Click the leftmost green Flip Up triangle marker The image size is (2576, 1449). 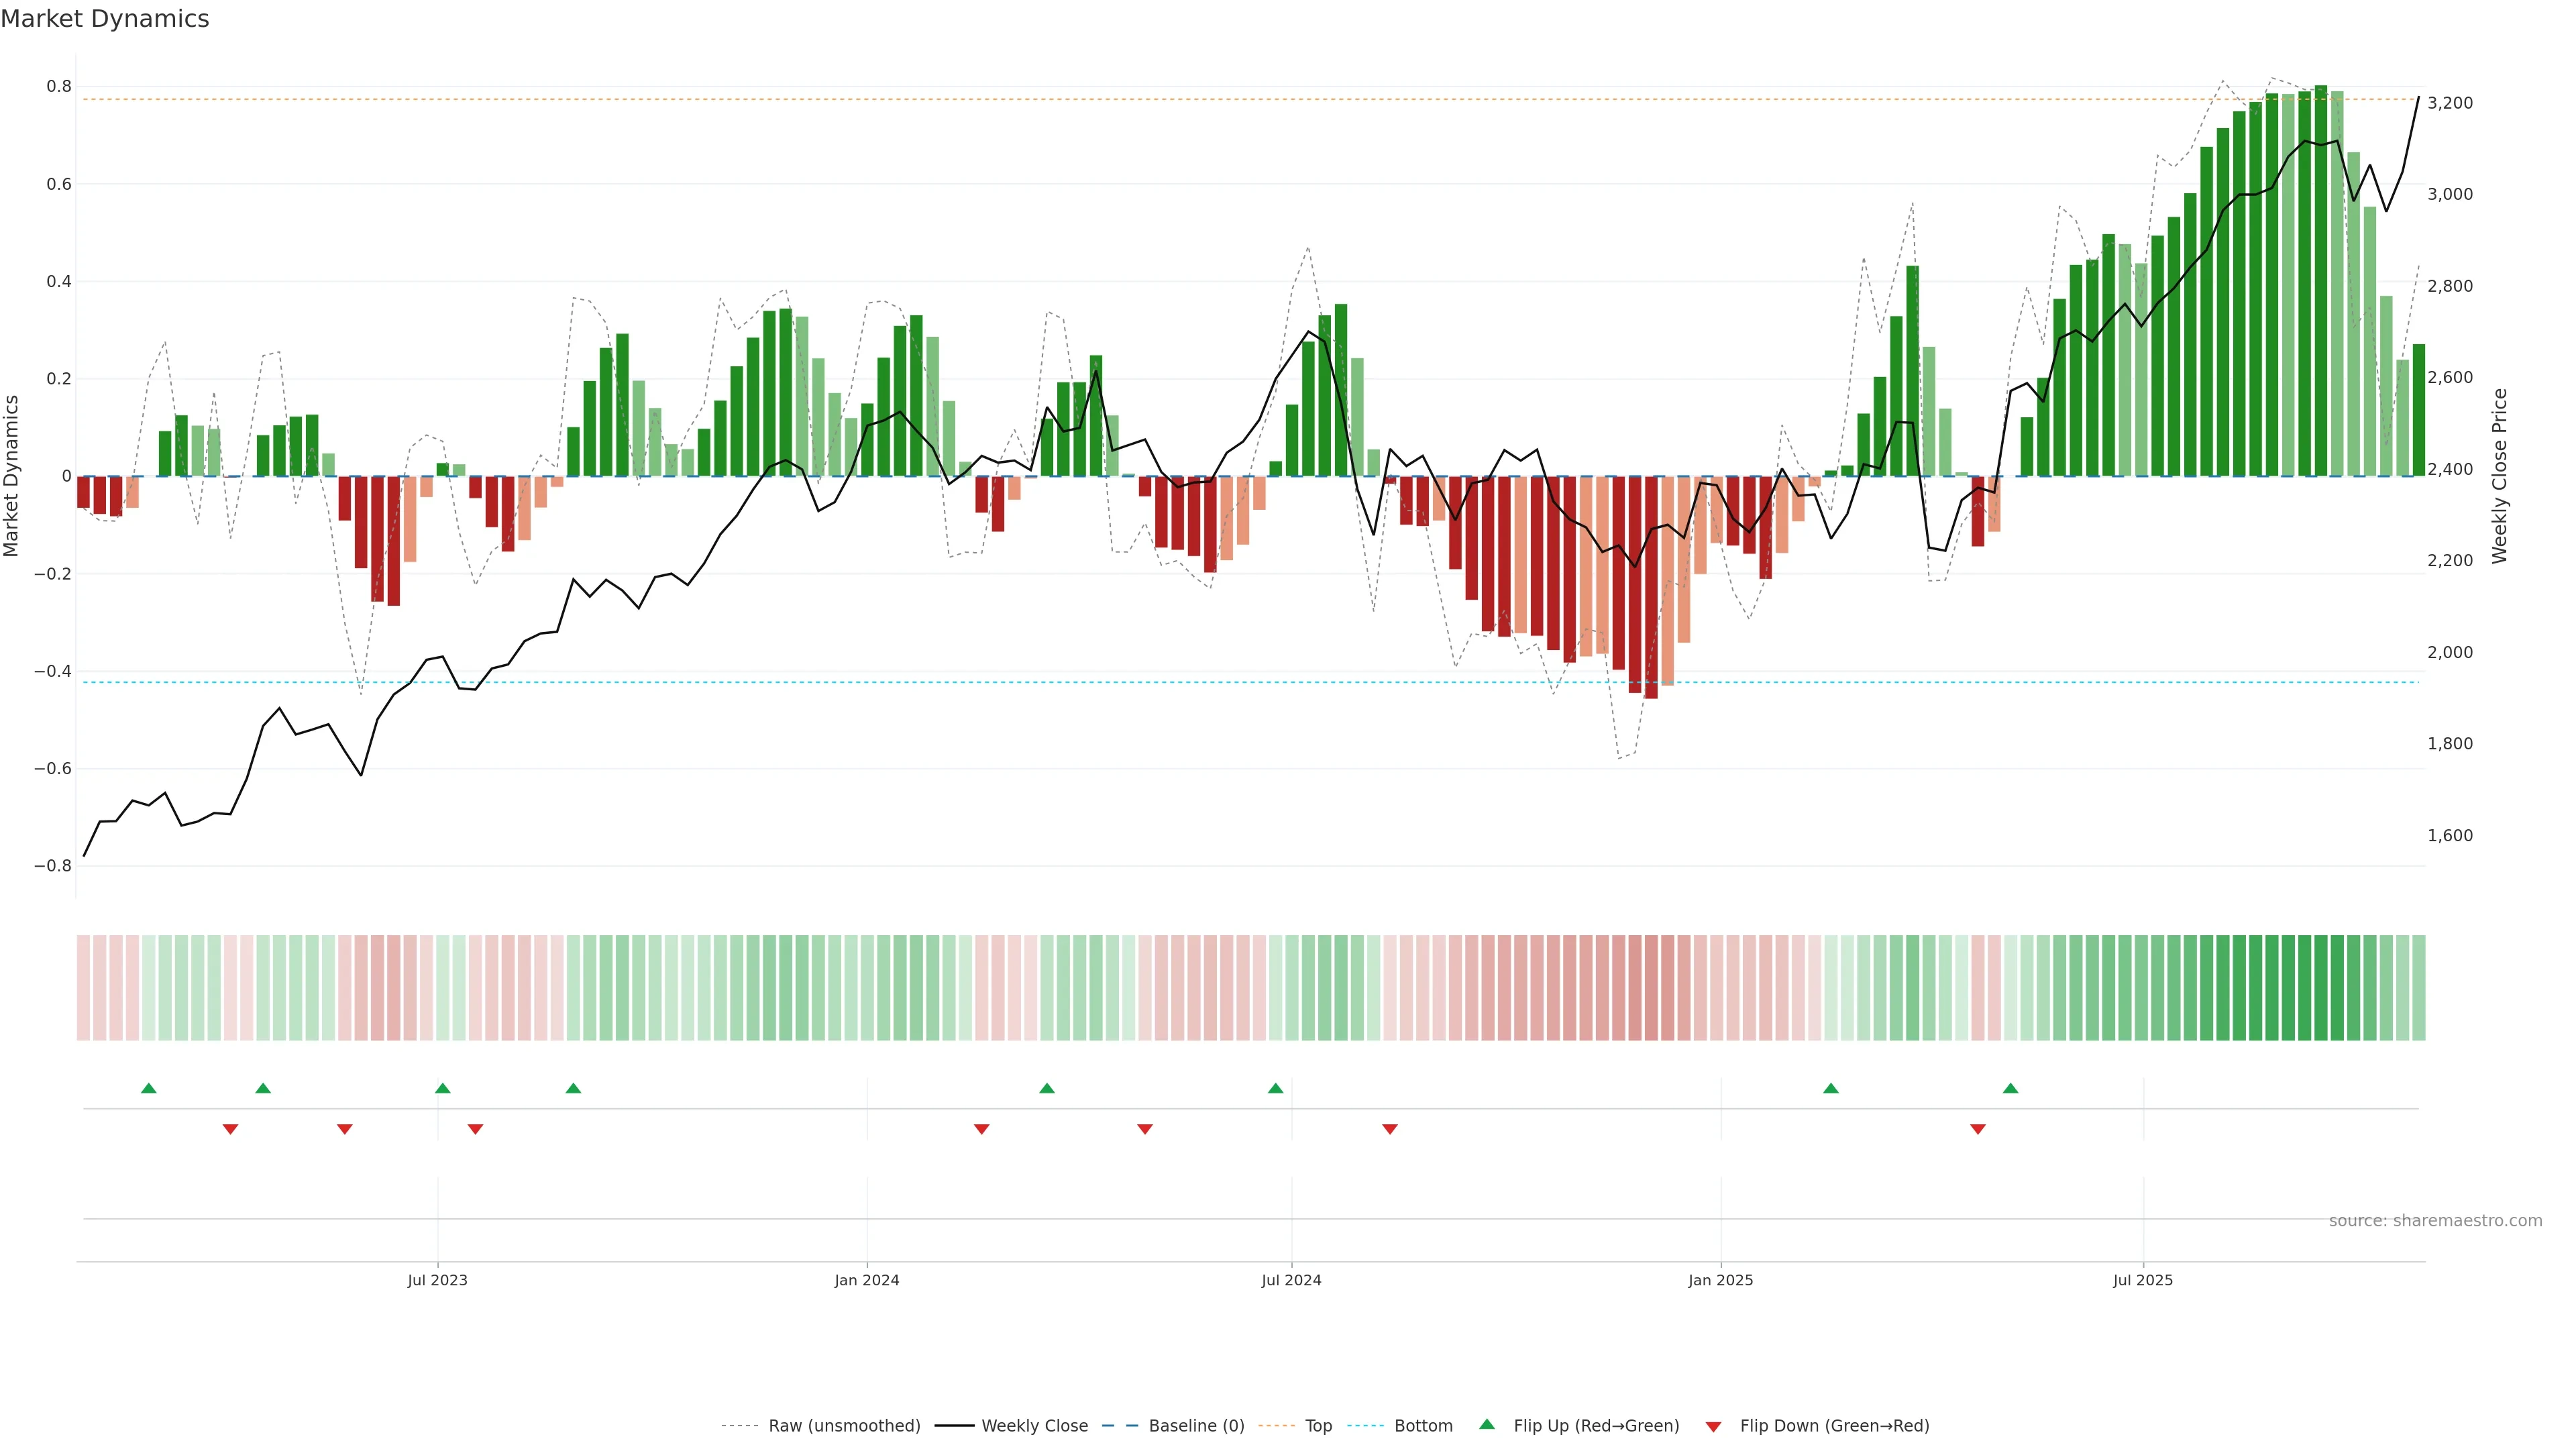[149, 1088]
